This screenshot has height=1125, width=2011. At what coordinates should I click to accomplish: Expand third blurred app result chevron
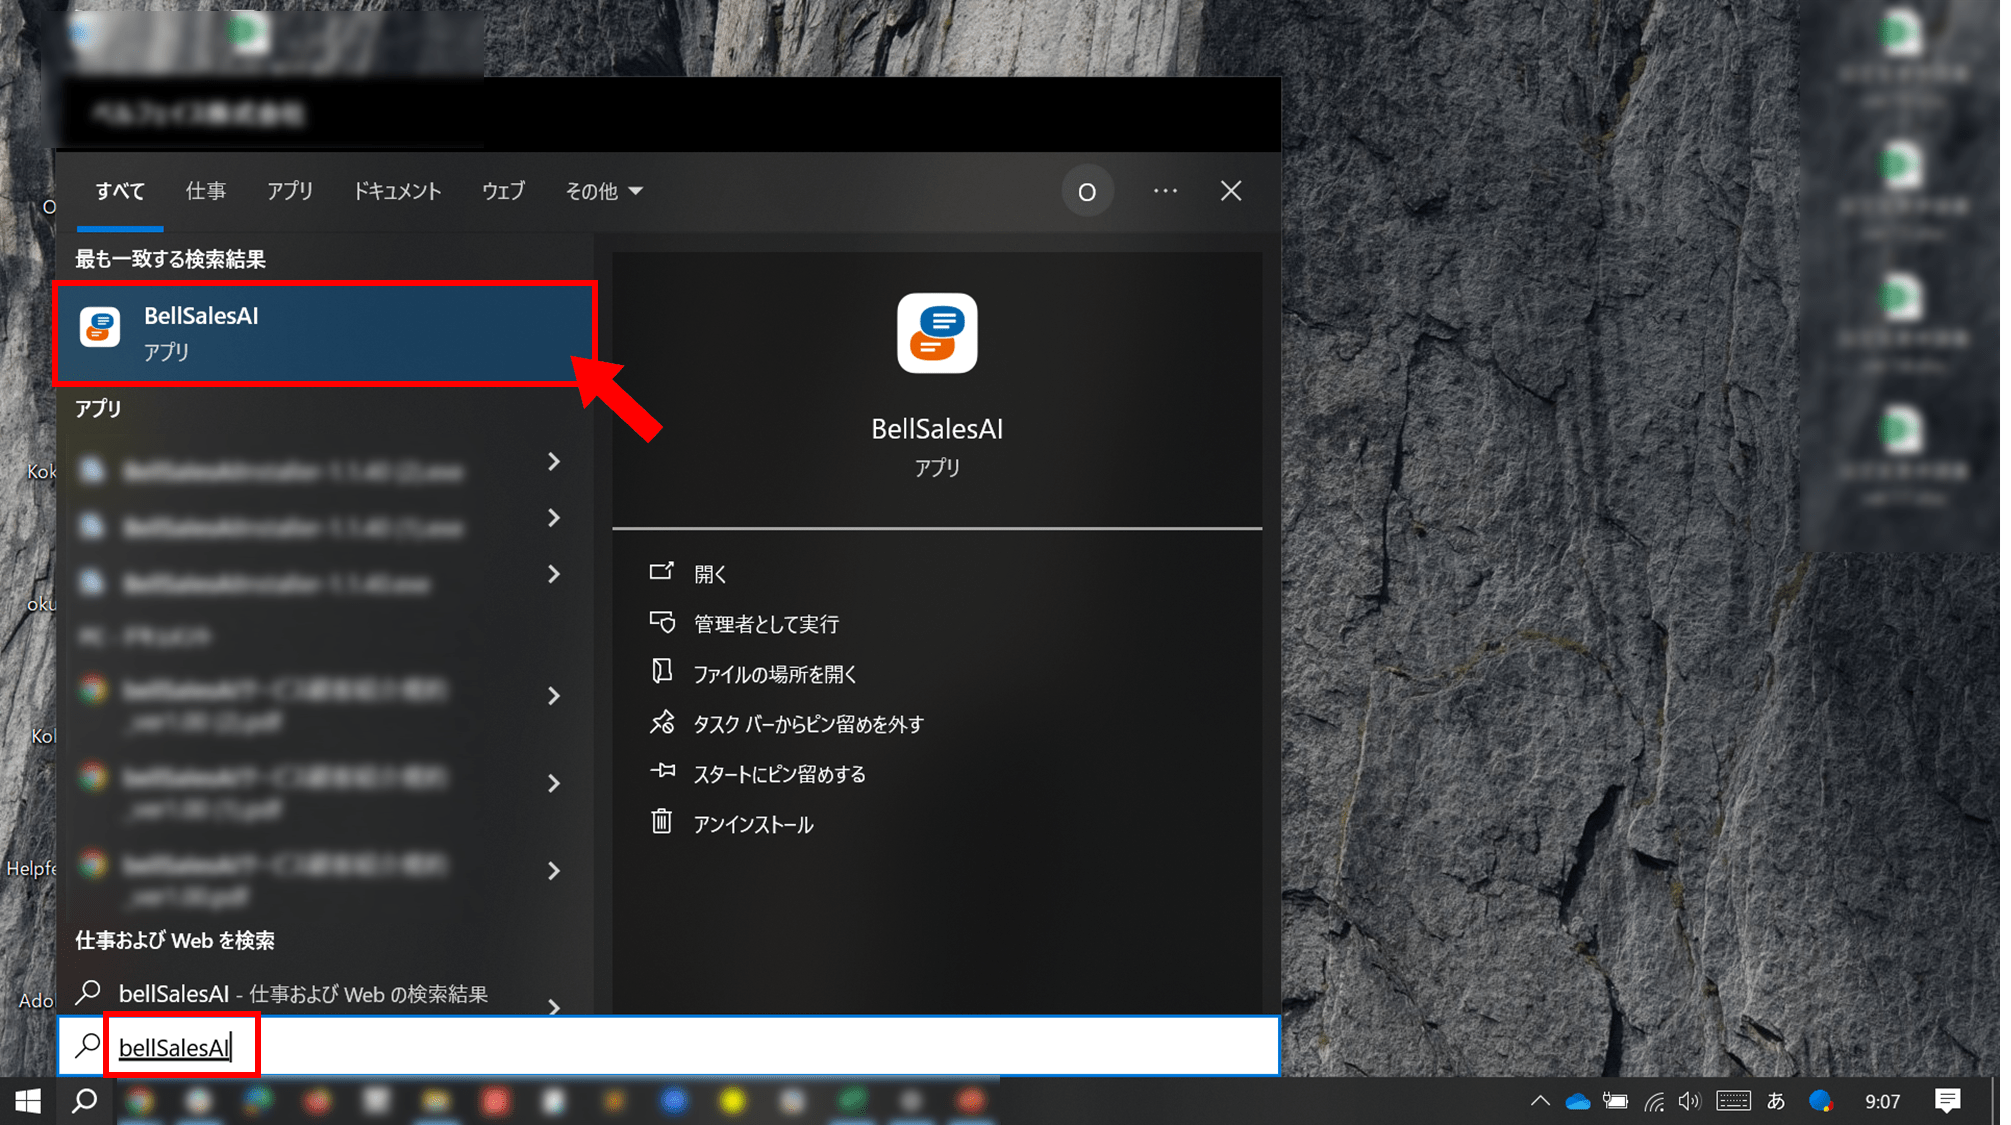click(554, 574)
